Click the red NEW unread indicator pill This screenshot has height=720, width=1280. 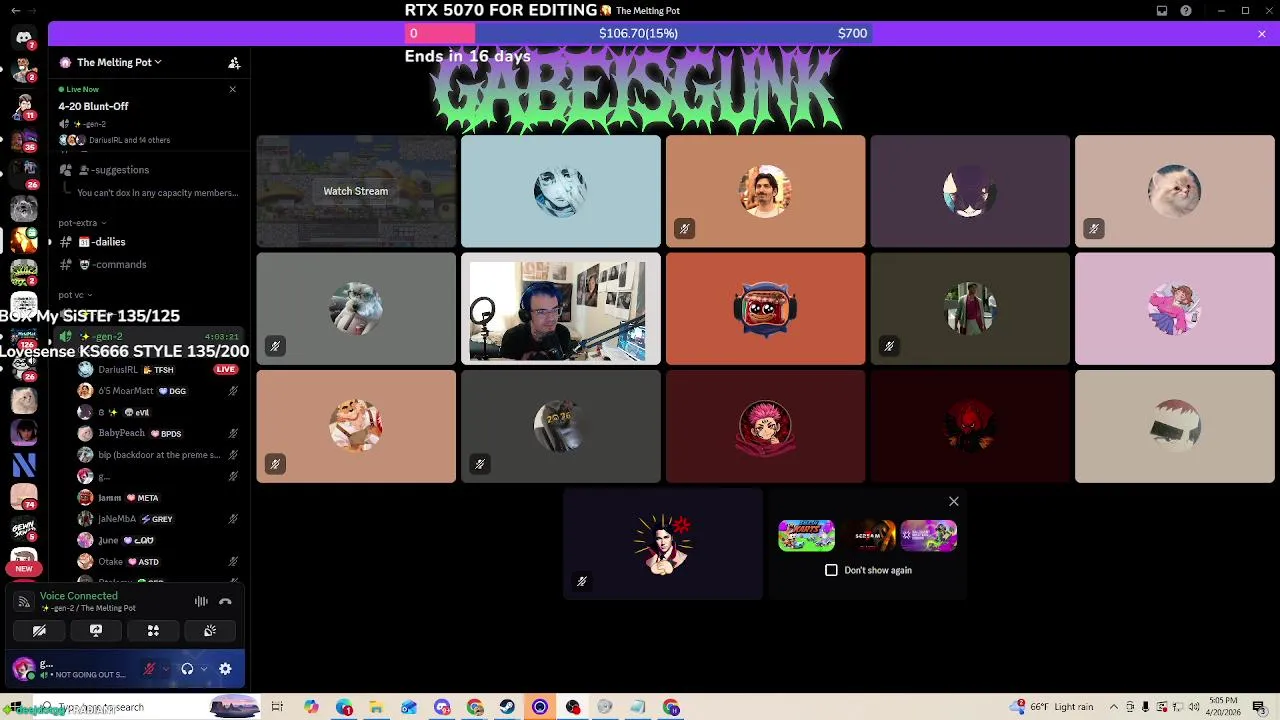[x=24, y=569]
